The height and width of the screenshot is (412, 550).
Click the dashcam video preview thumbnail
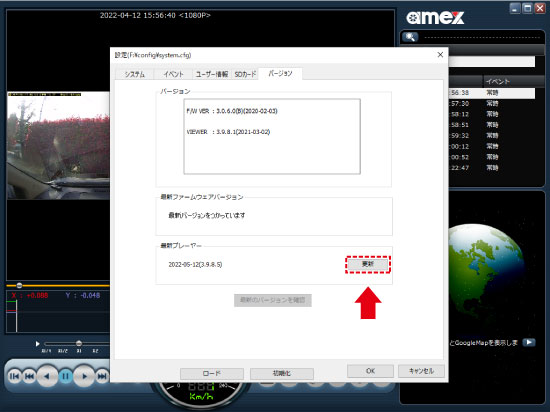click(58, 146)
